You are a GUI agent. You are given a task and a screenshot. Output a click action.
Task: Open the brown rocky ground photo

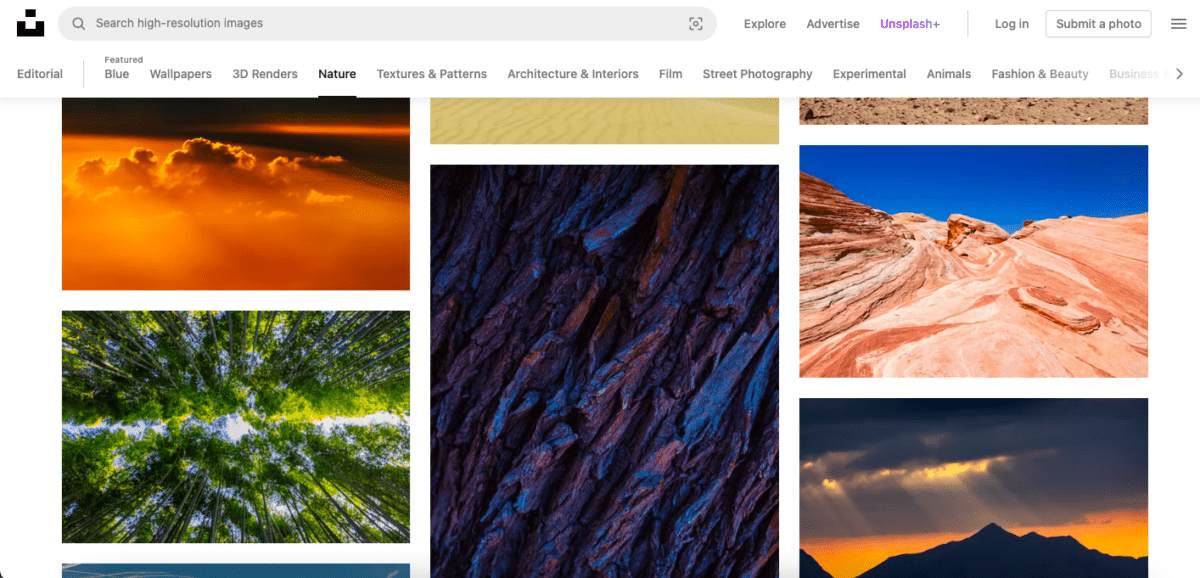pyautogui.click(x=973, y=111)
